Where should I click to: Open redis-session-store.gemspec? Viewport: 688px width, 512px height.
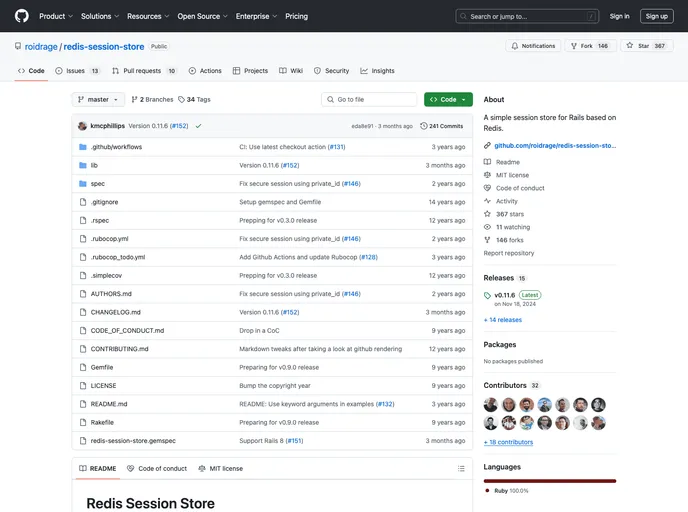click(x=133, y=441)
